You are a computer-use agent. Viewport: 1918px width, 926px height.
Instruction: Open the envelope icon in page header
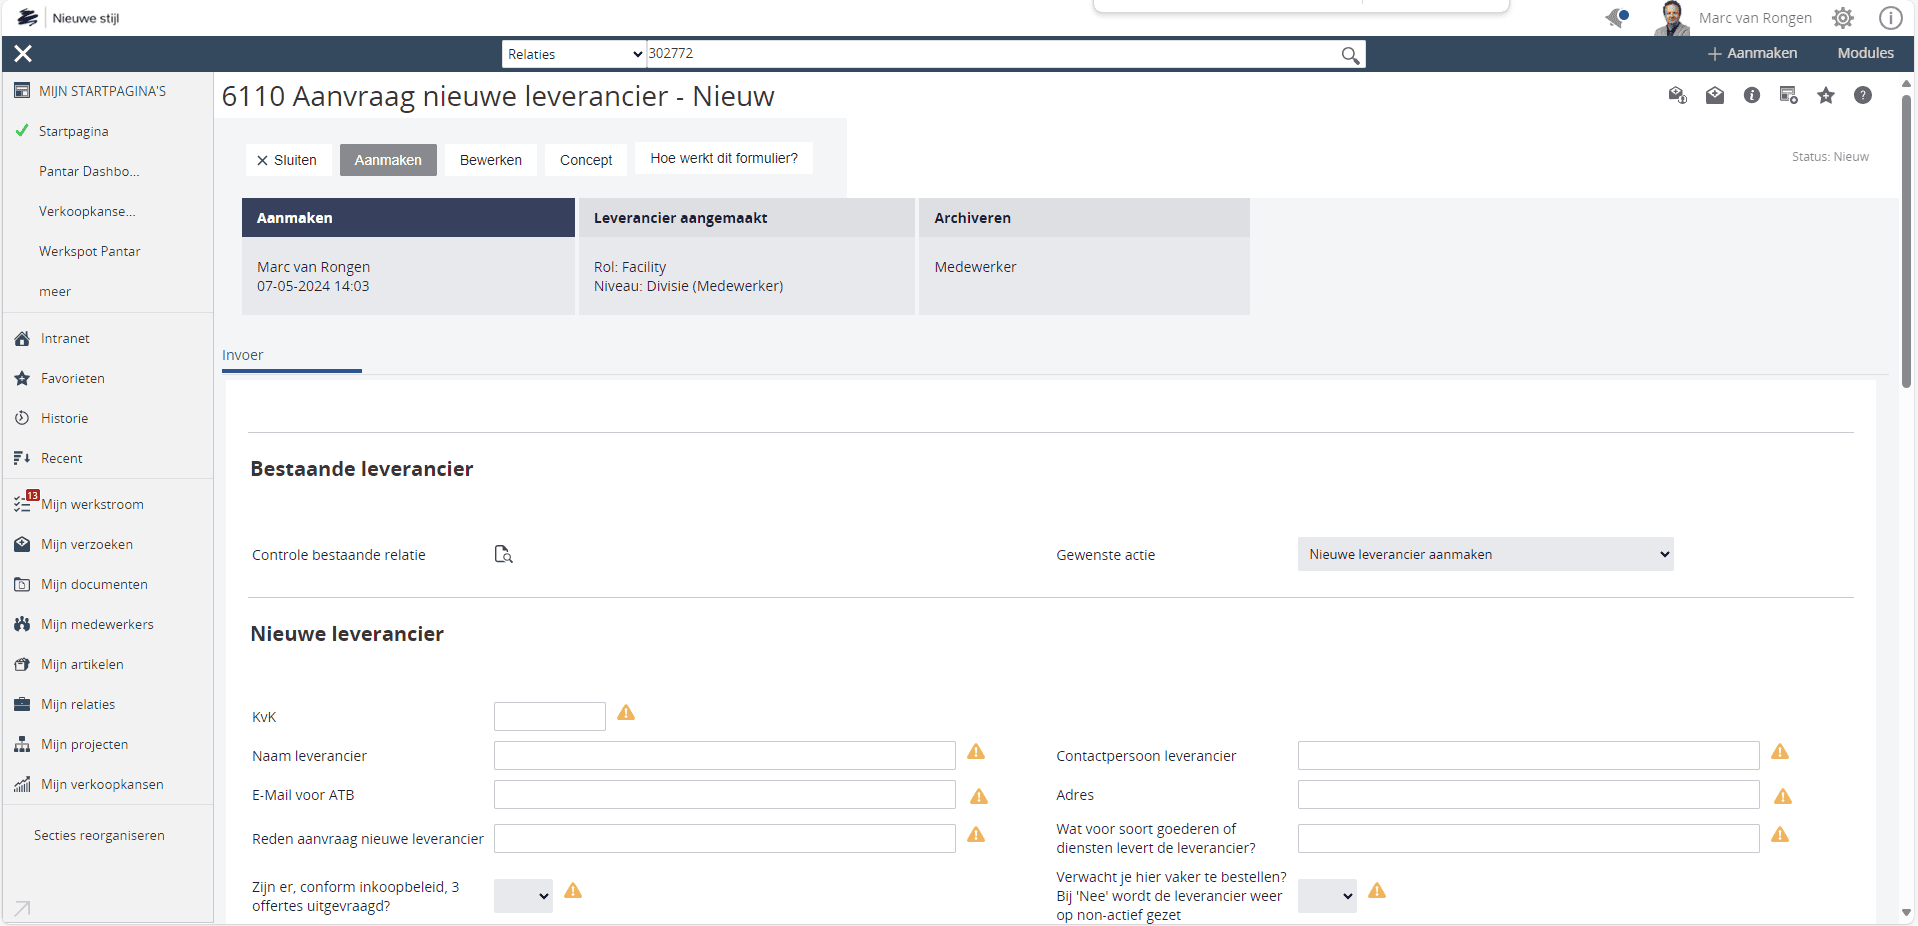1714,96
